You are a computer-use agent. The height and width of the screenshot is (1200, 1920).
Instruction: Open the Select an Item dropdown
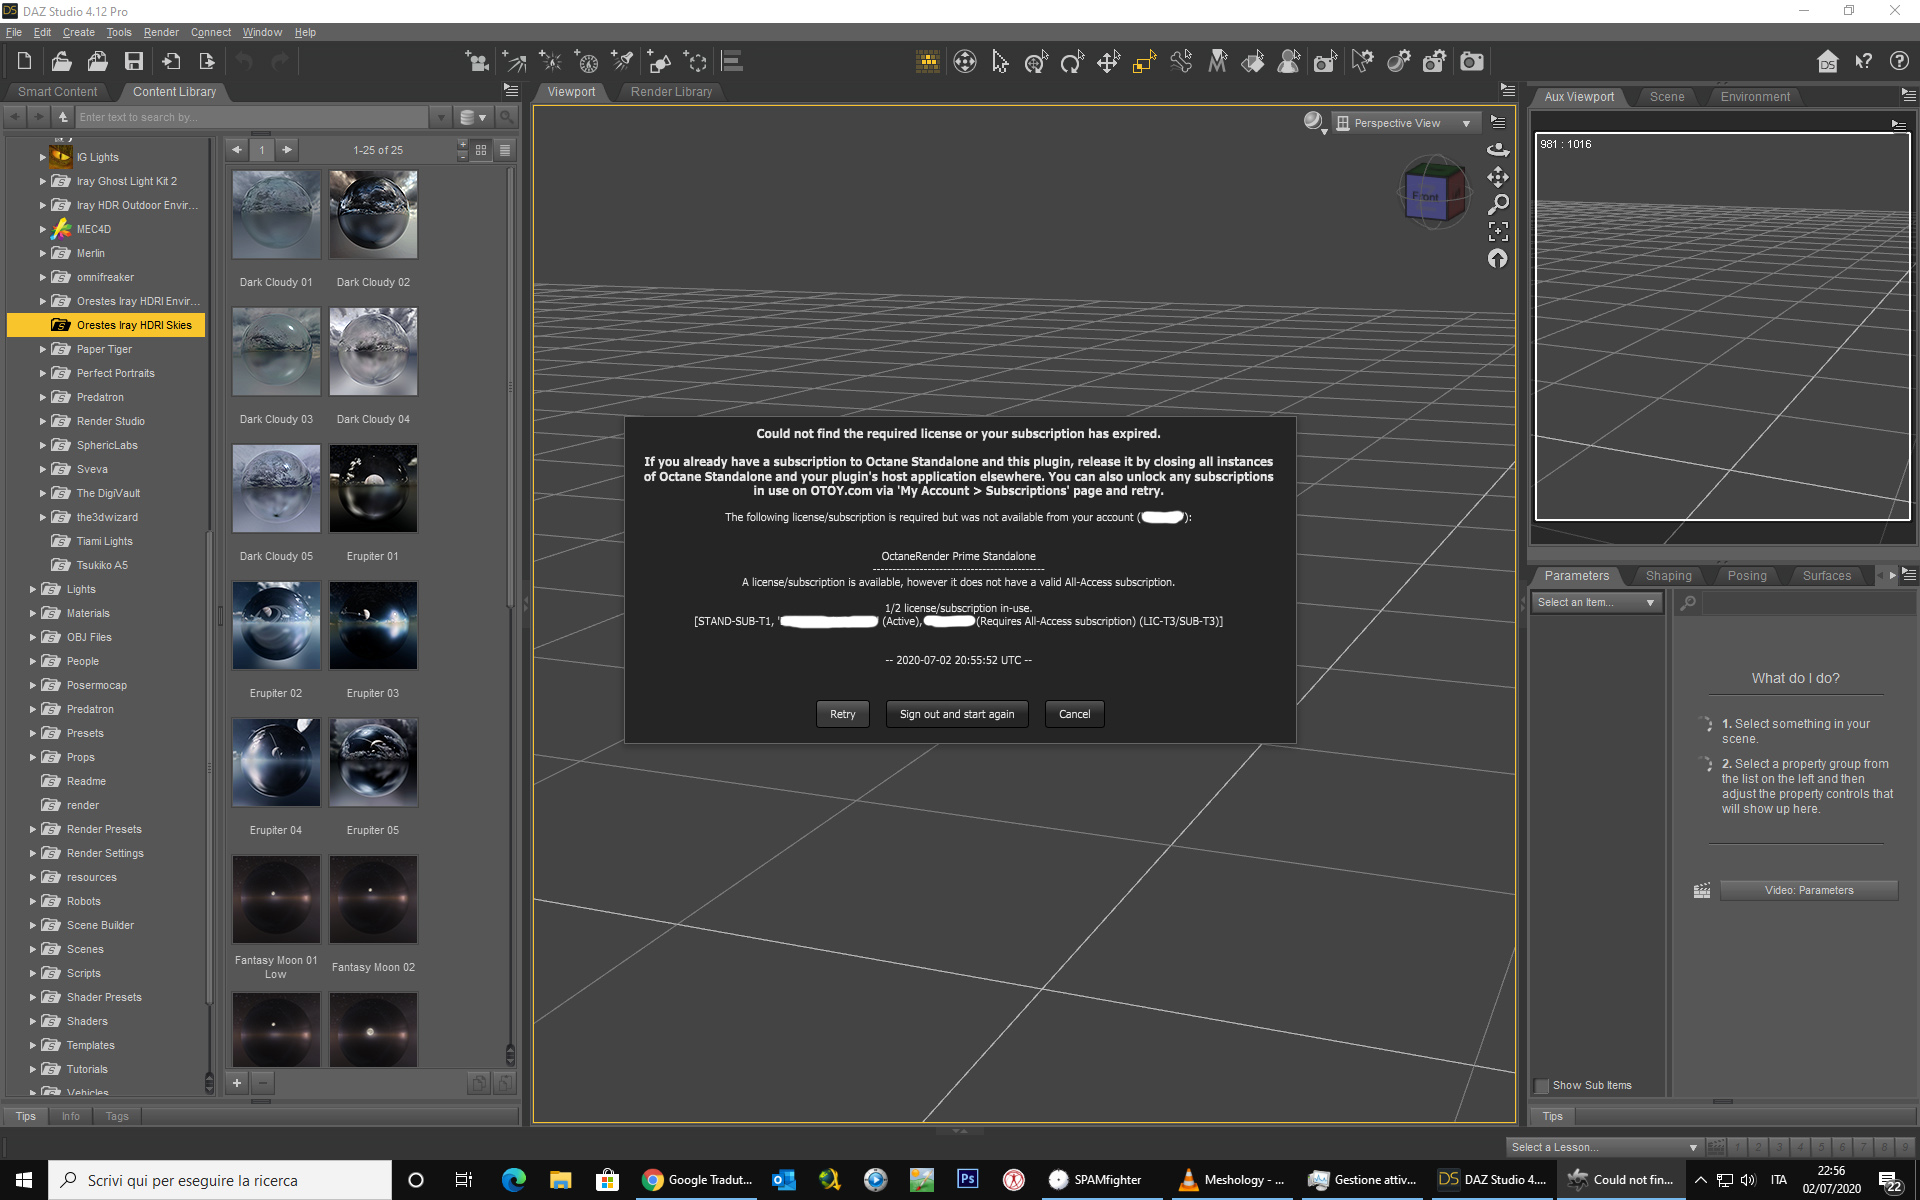click(1596, 602)
